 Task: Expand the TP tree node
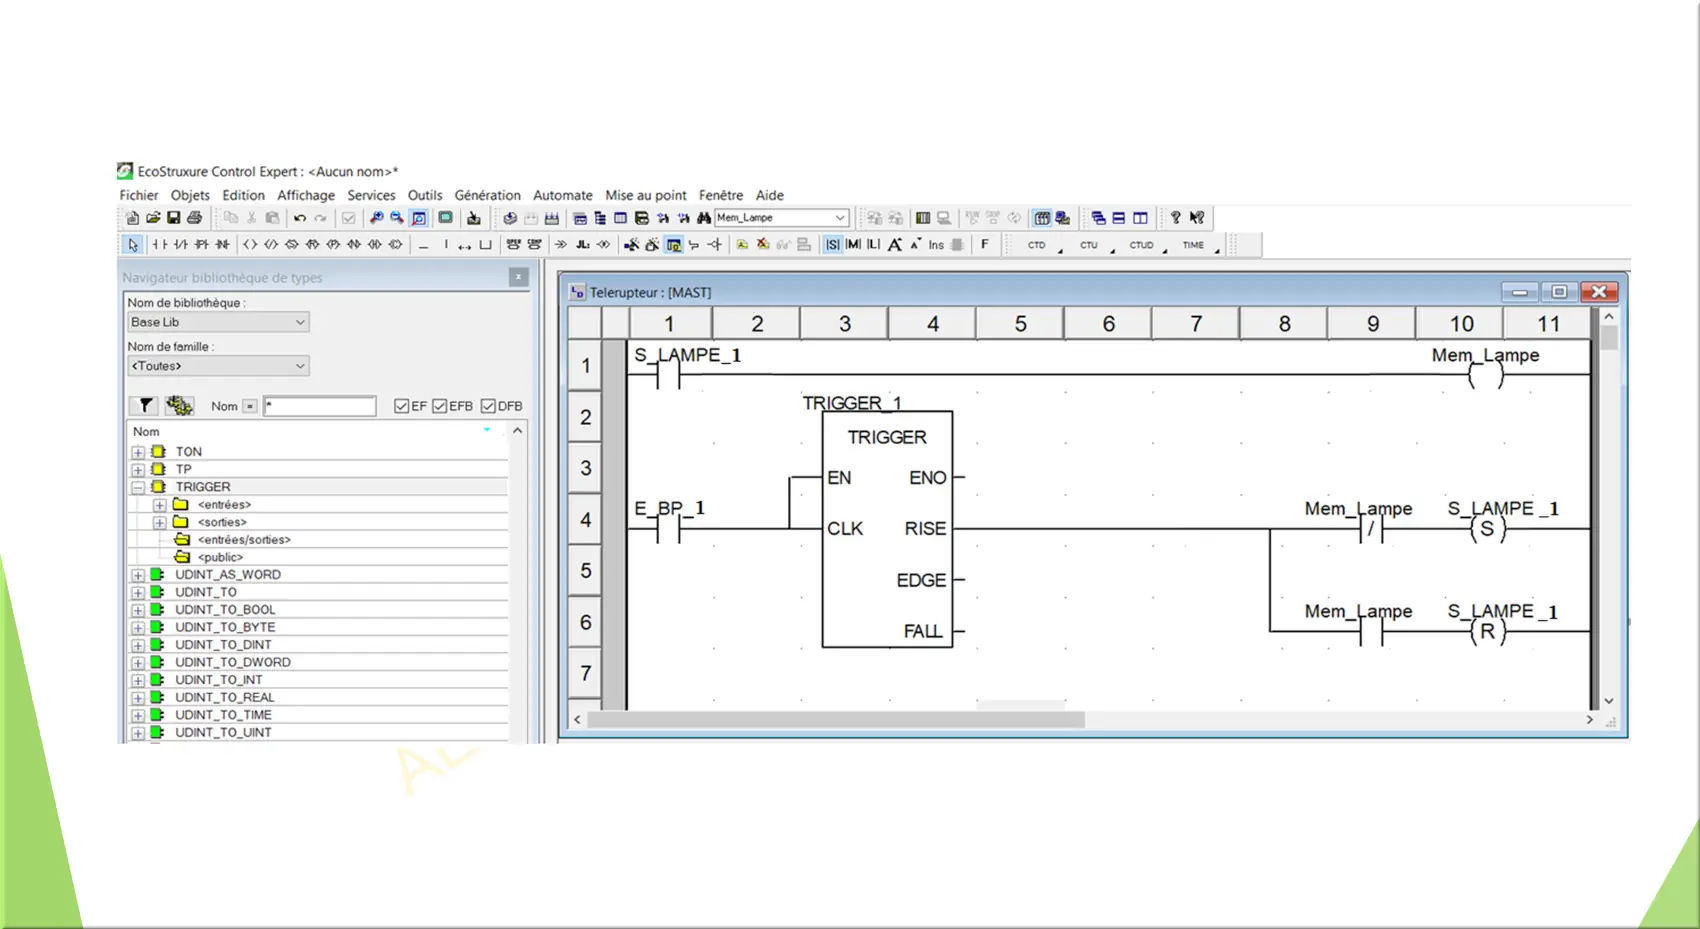[138, 470]
